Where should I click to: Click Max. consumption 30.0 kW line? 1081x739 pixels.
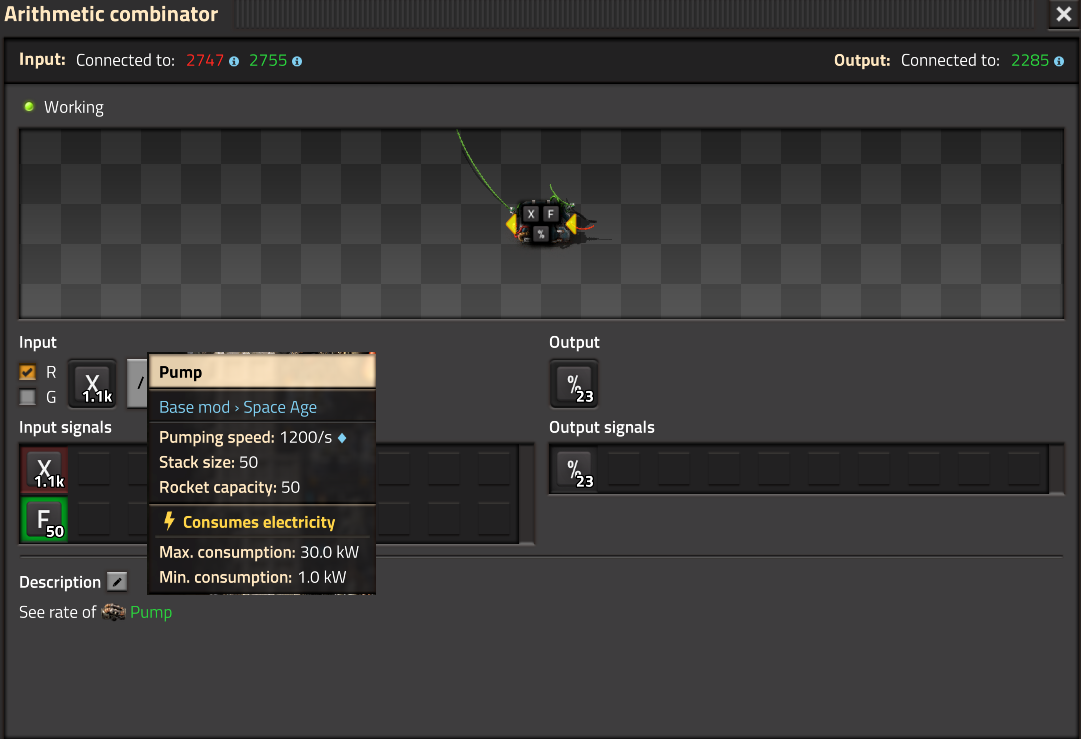(x=259, y=552)
